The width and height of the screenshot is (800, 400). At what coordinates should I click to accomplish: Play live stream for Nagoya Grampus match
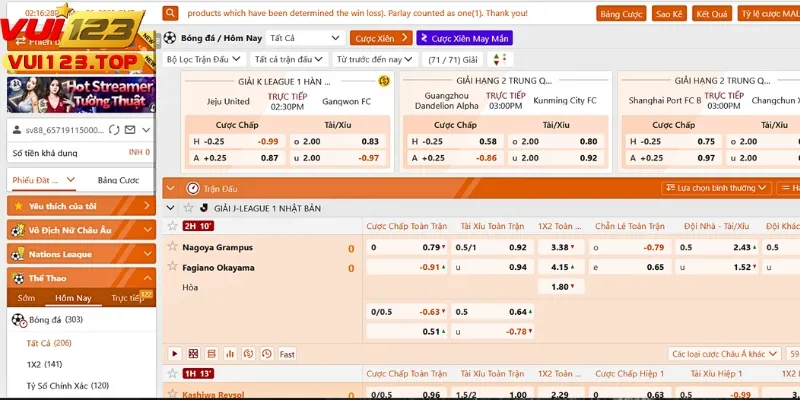174,354
